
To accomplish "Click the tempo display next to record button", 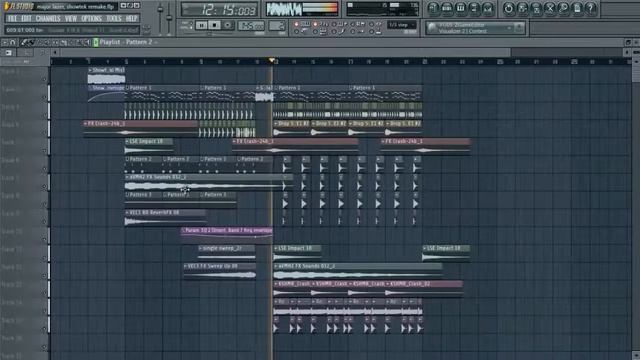I will pyautogui.click(x=251, y=26).
